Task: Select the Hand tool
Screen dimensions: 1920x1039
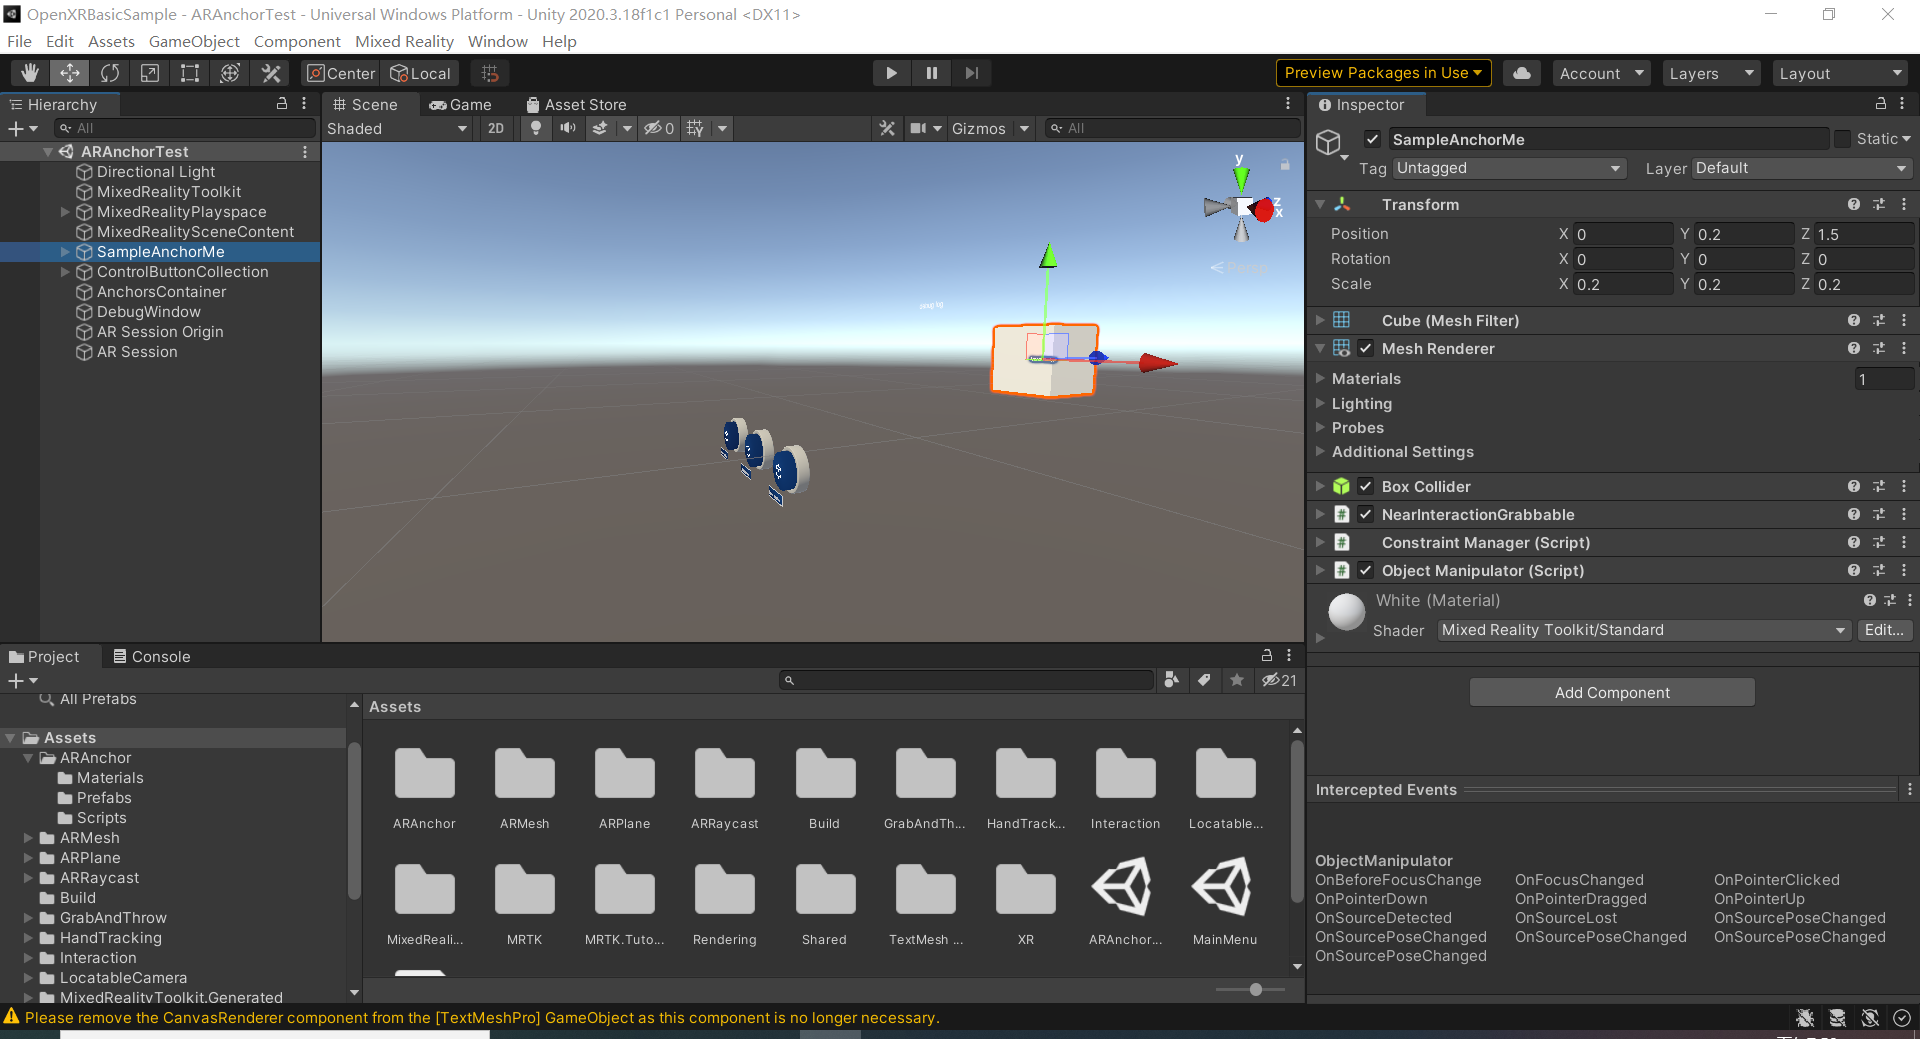Action: pos(30,73)
